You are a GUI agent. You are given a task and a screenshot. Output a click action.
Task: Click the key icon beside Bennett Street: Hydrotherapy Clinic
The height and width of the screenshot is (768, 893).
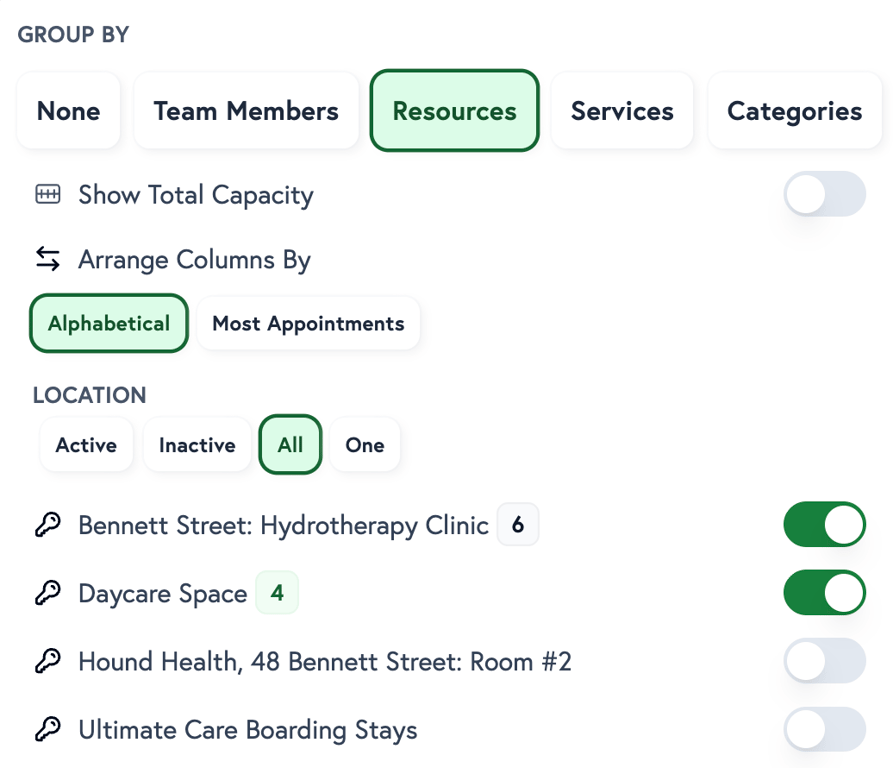[x=48, y=524]
